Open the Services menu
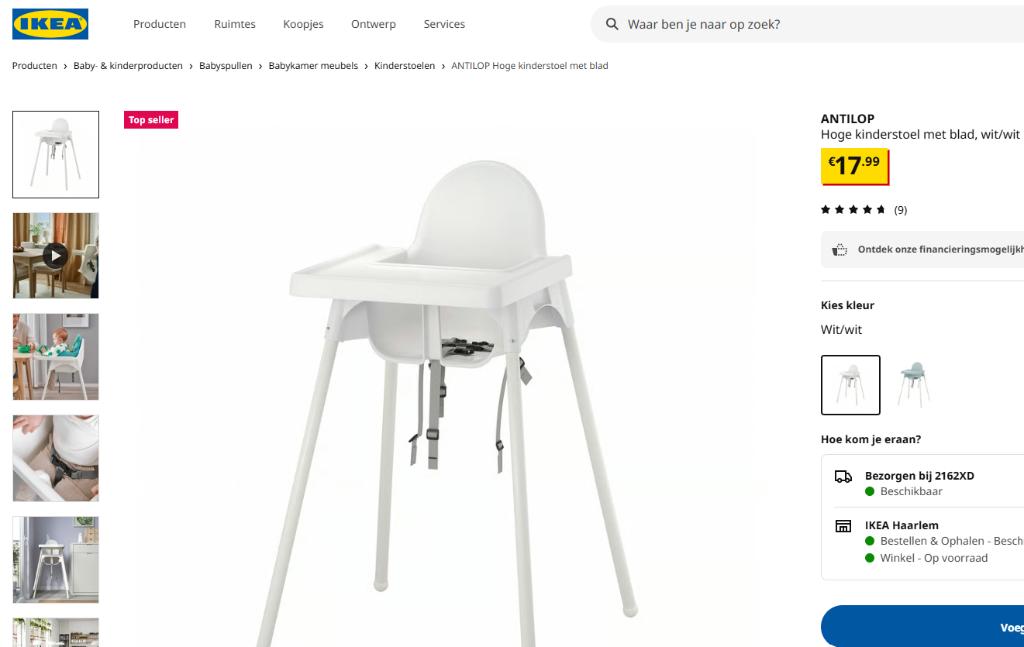 [x=444, y=24]
